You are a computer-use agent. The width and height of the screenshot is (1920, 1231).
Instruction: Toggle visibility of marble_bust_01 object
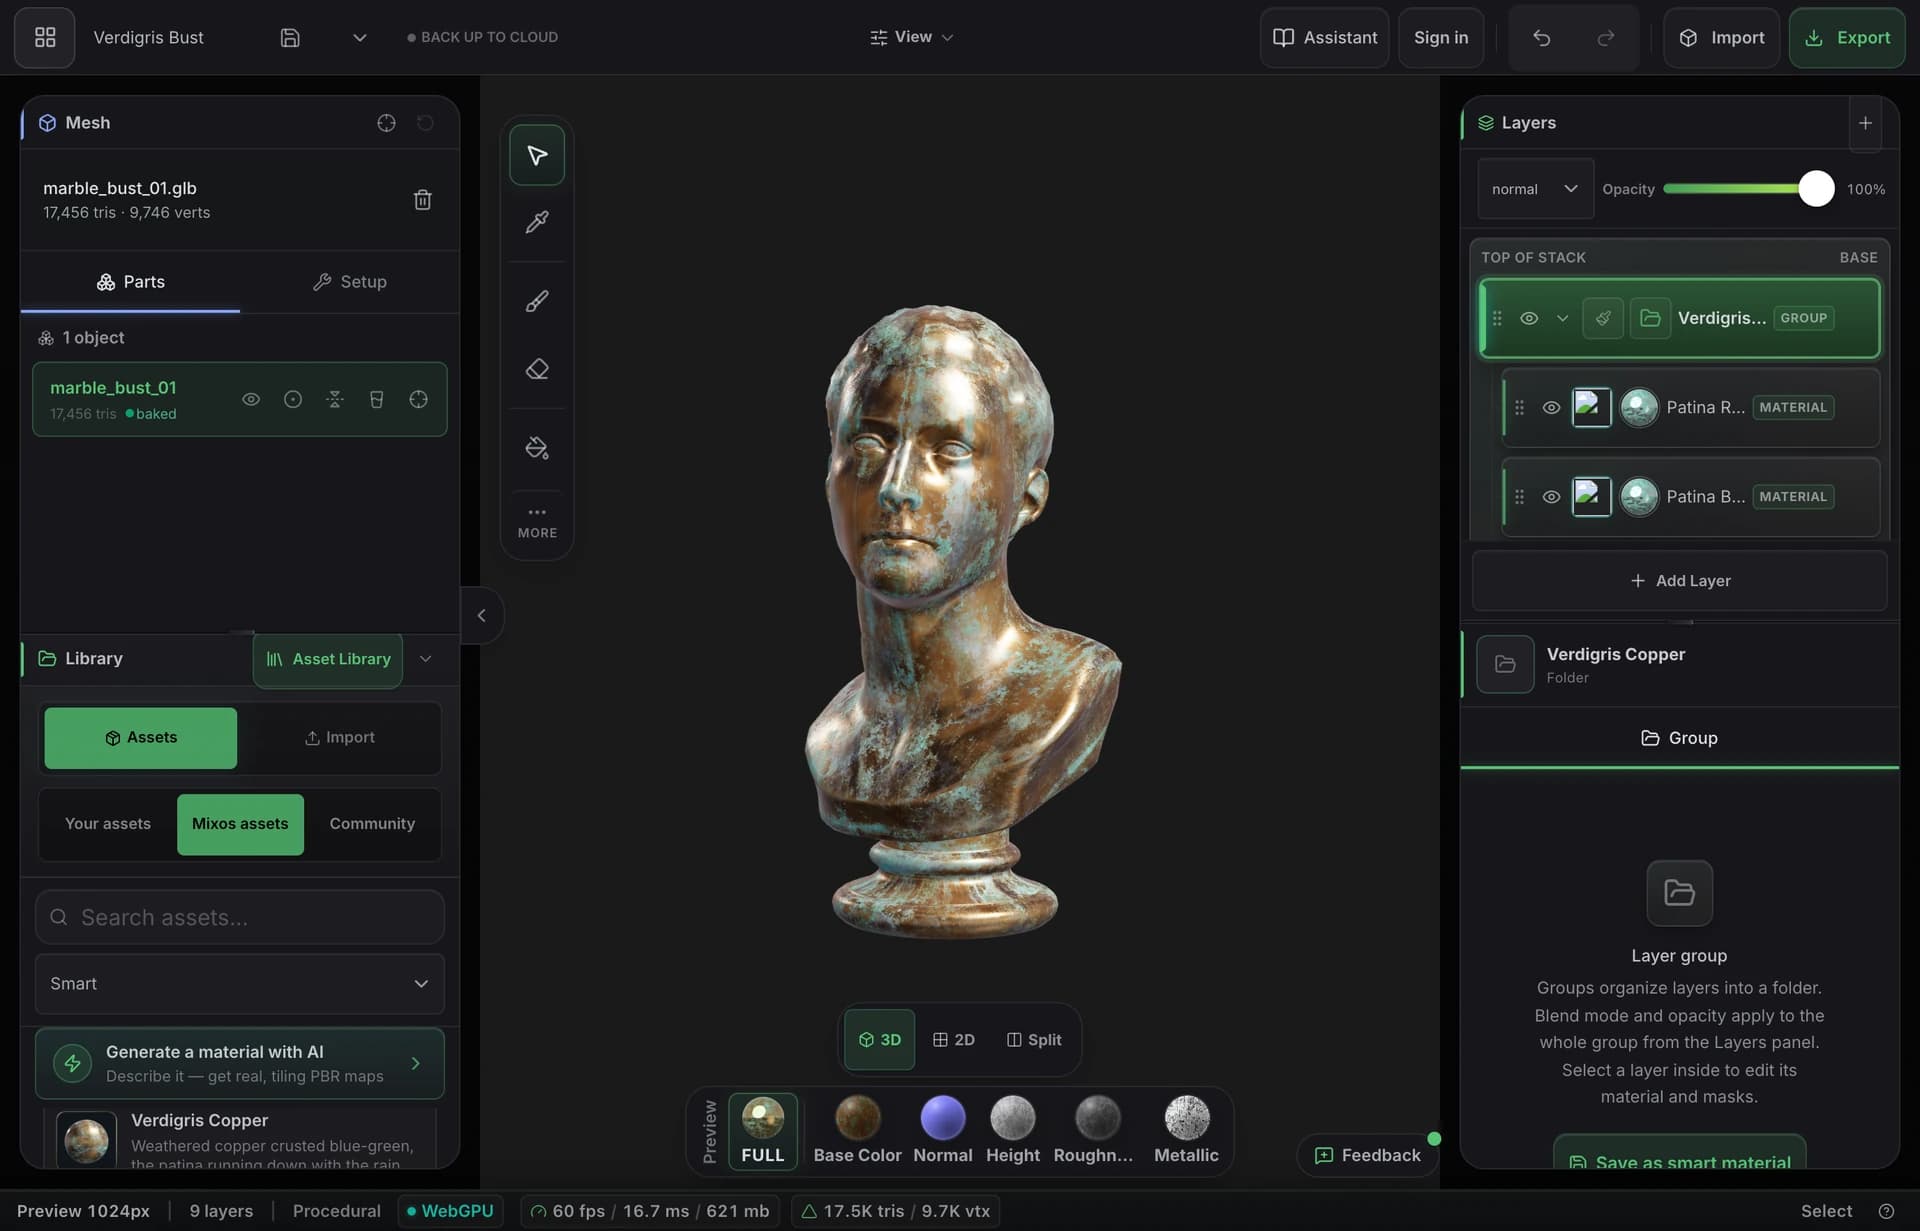click(251, 399)
